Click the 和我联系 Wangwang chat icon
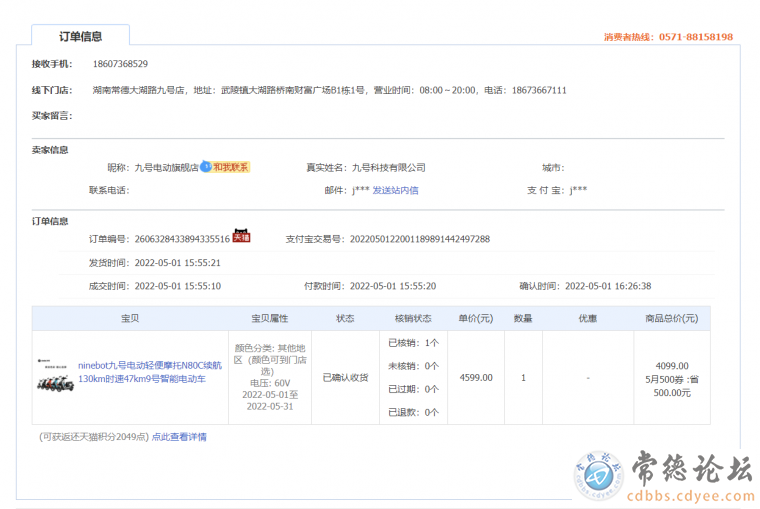 tap(225, 167)
